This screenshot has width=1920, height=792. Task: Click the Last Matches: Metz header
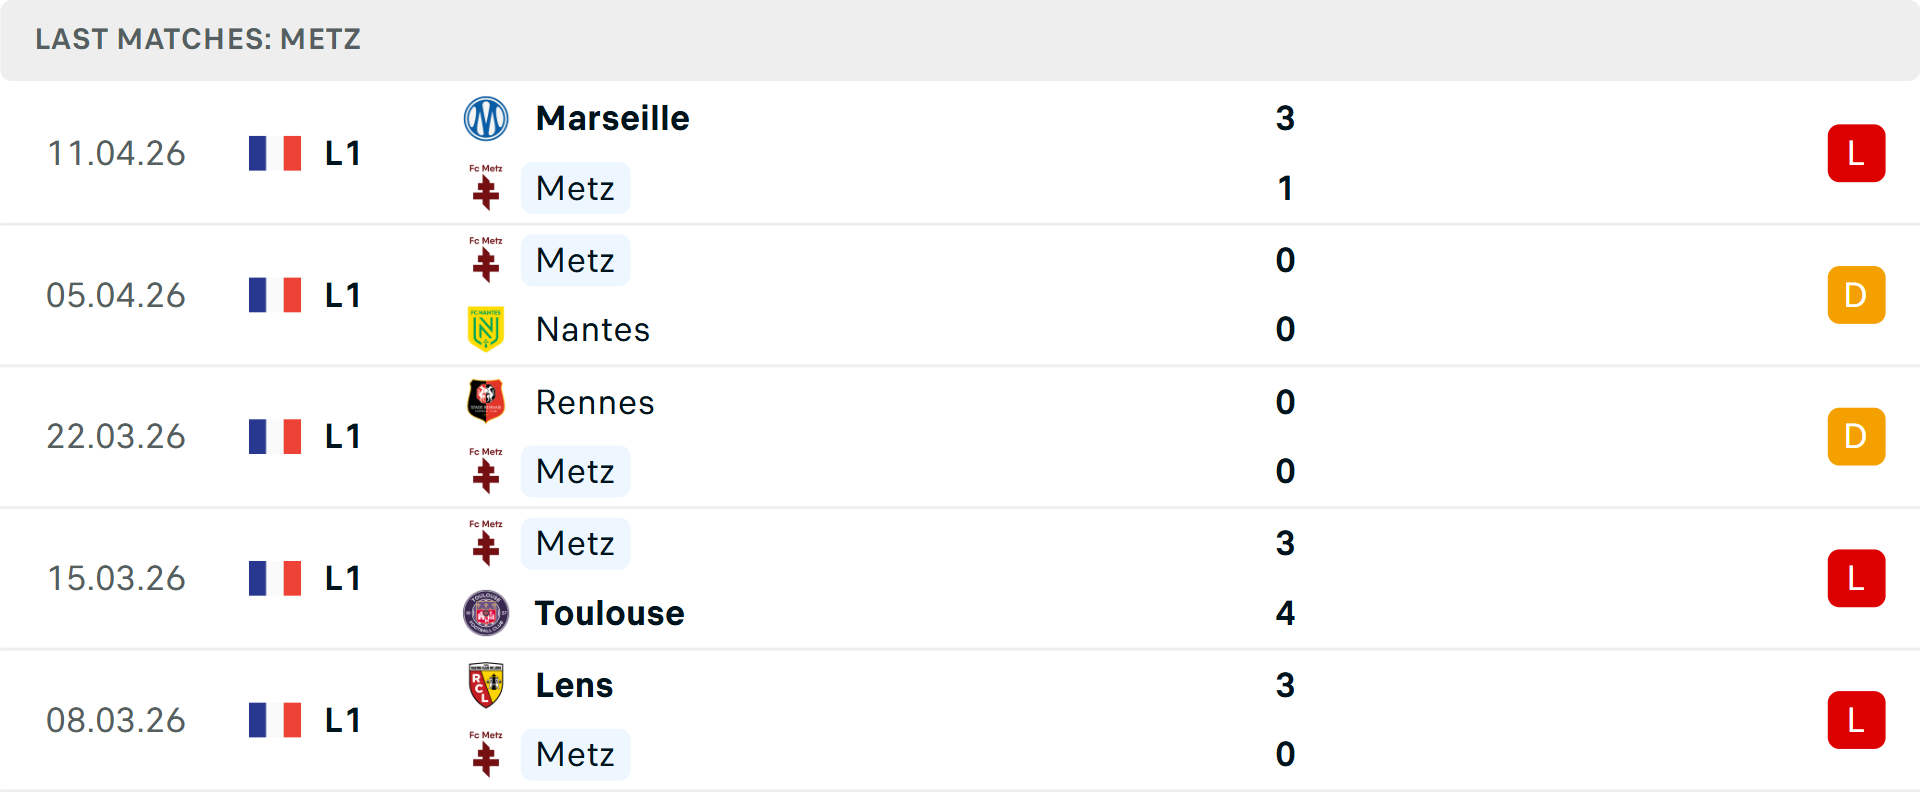198,39
